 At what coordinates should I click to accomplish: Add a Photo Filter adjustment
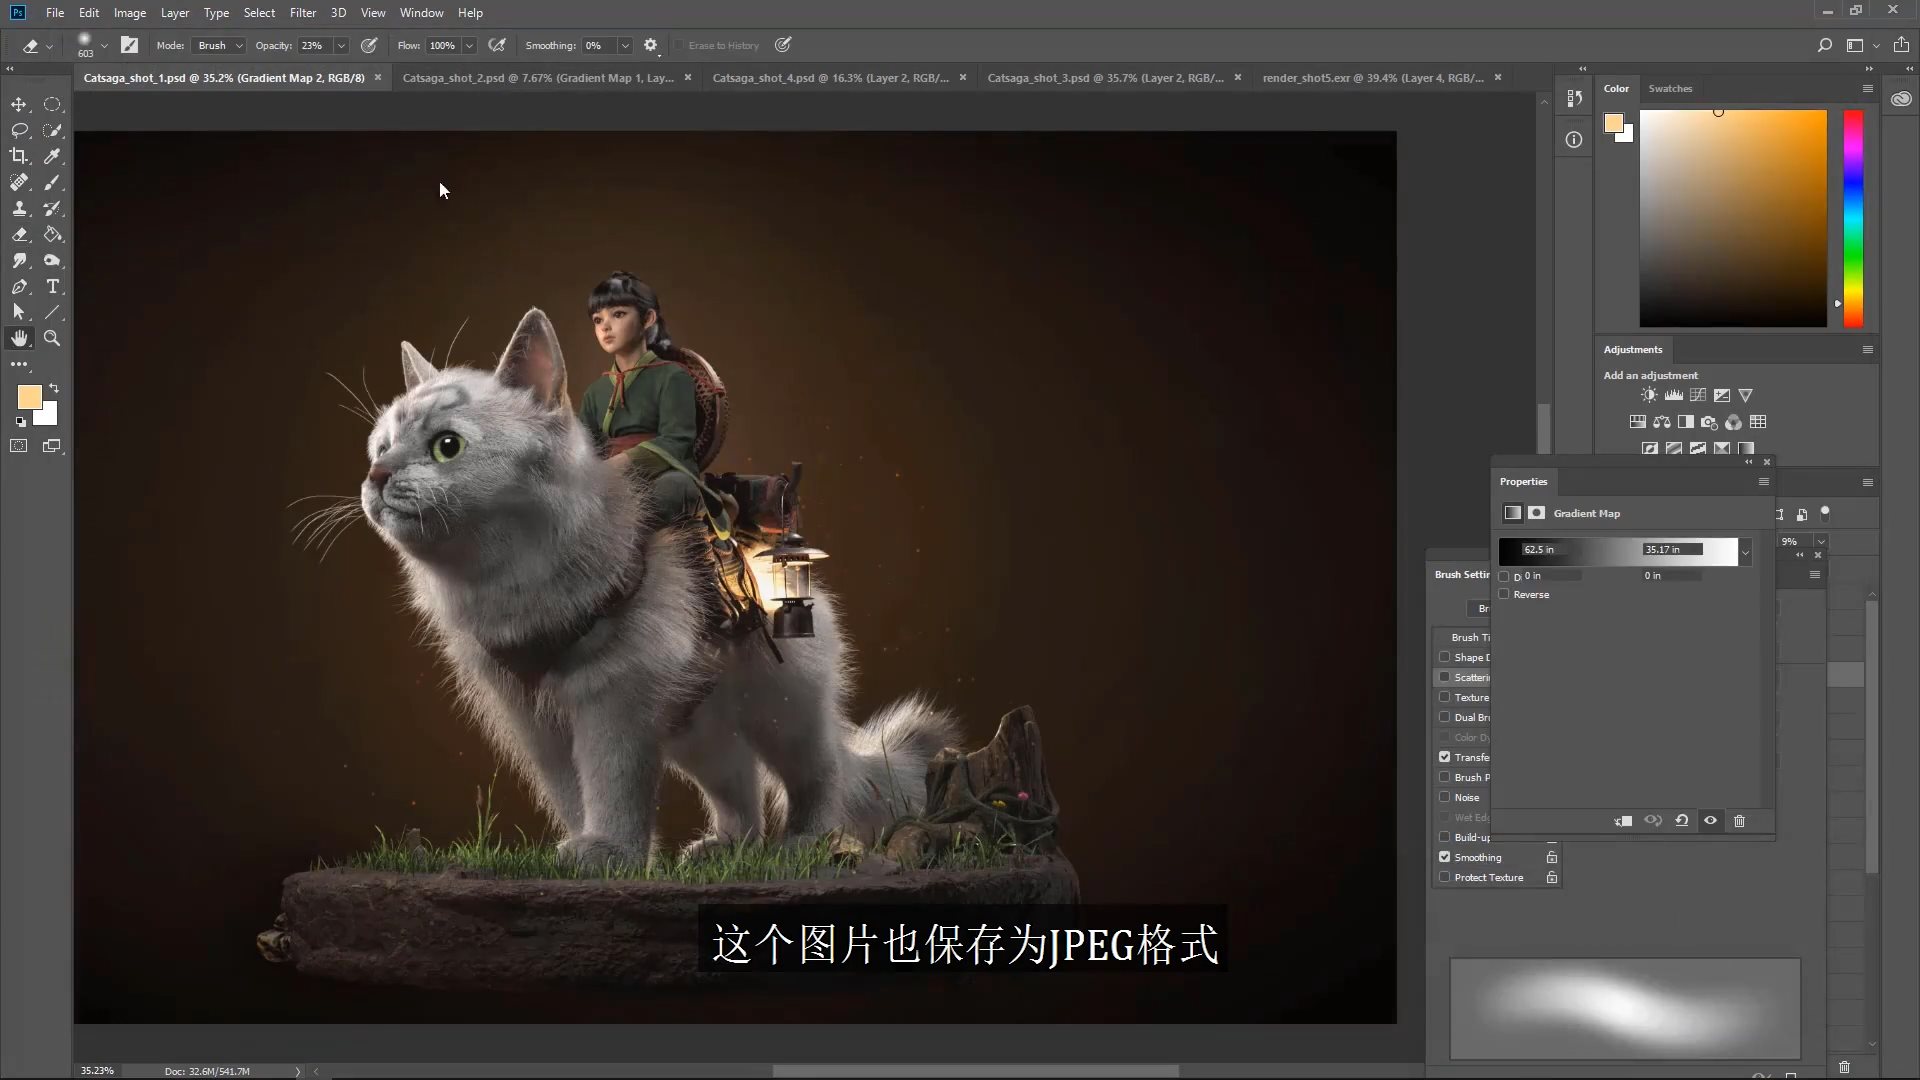click(x=1710, y=422)
